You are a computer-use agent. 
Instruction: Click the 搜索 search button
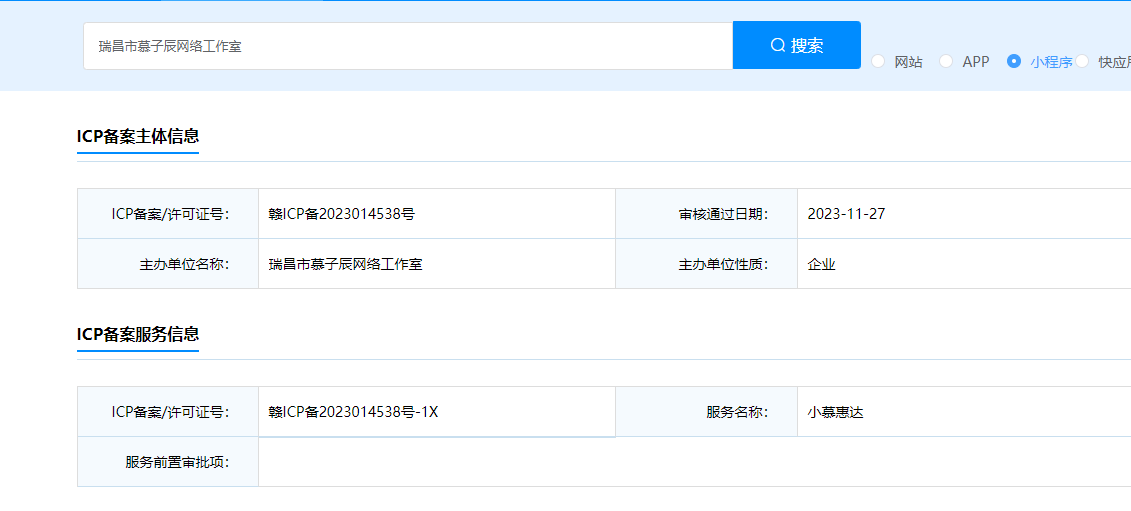pyautogui.click(x=796, y=45)
